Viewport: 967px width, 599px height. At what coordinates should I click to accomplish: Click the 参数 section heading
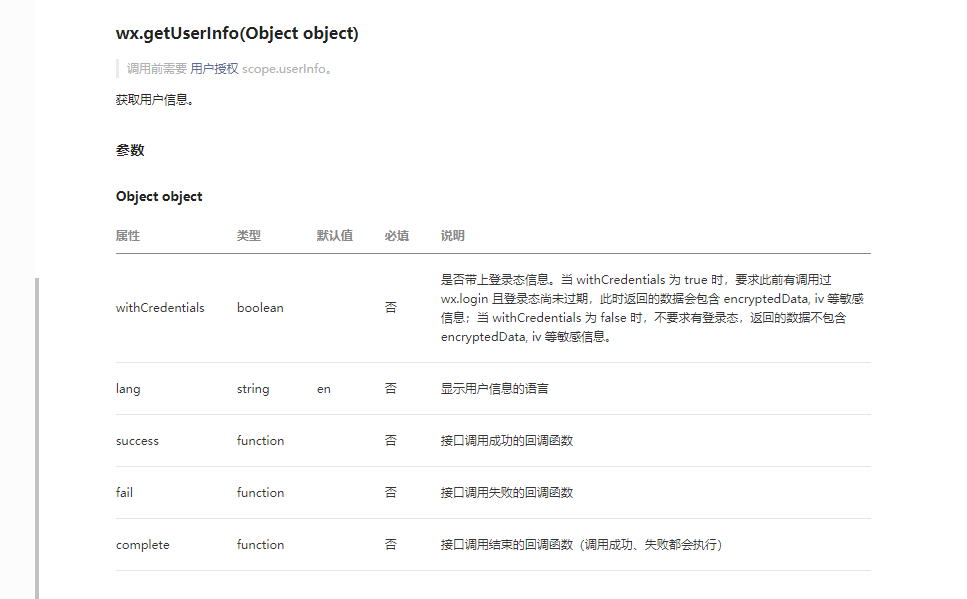click(130, 150)
